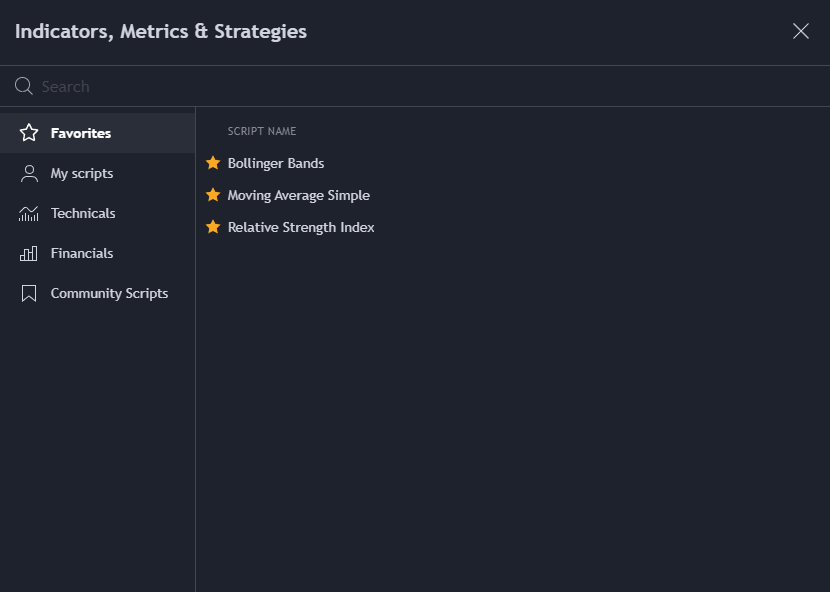Toggle the Moving Average Simple favorite star
This screenshot has height=592, width=830.
pos(213,195)
